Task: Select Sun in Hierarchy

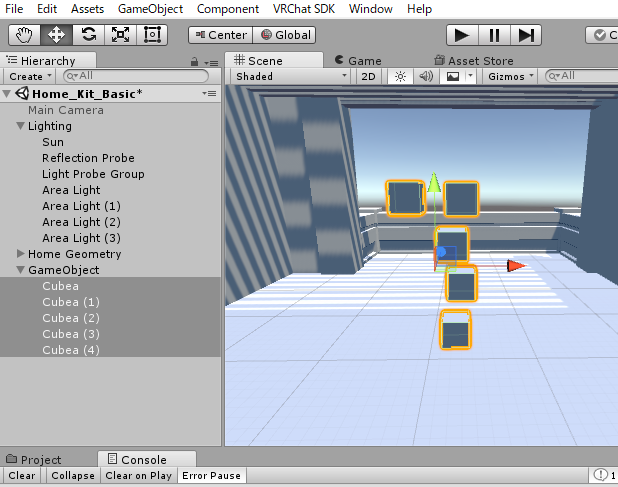Action: tap(110, 142)
